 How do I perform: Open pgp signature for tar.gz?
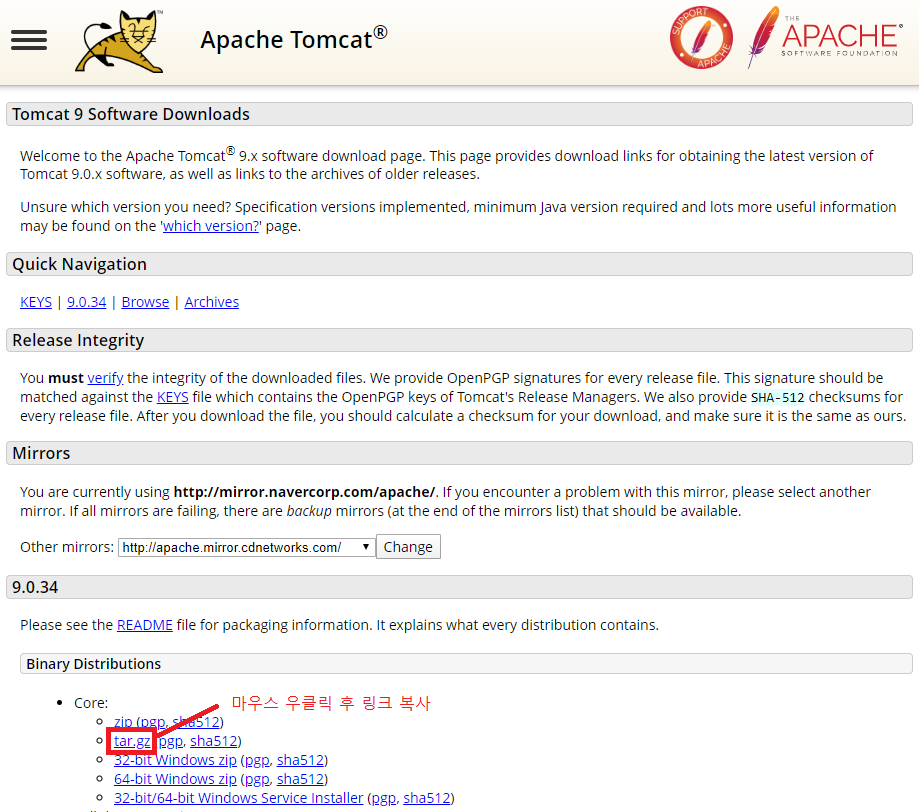click(171, 741)
